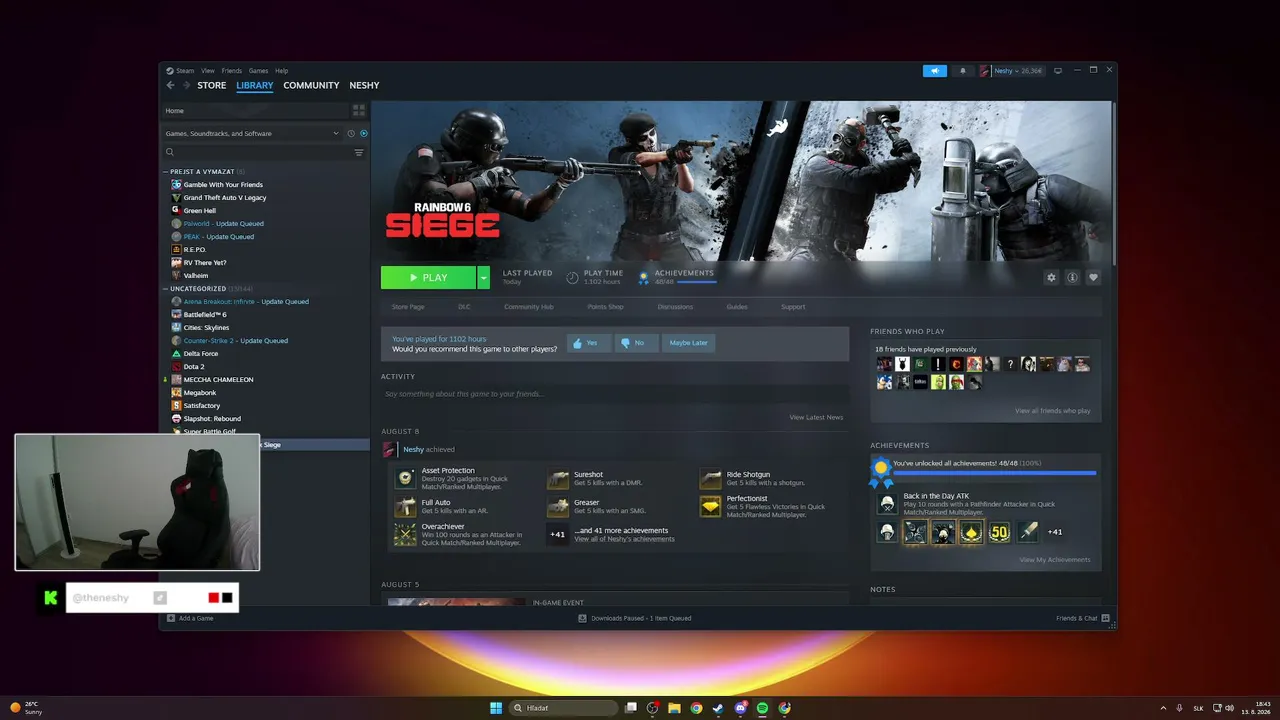This screenshot has width=1280, height=720.
Task: Collapse the UNCATEGORIZED category
Action: coord(166,289)
